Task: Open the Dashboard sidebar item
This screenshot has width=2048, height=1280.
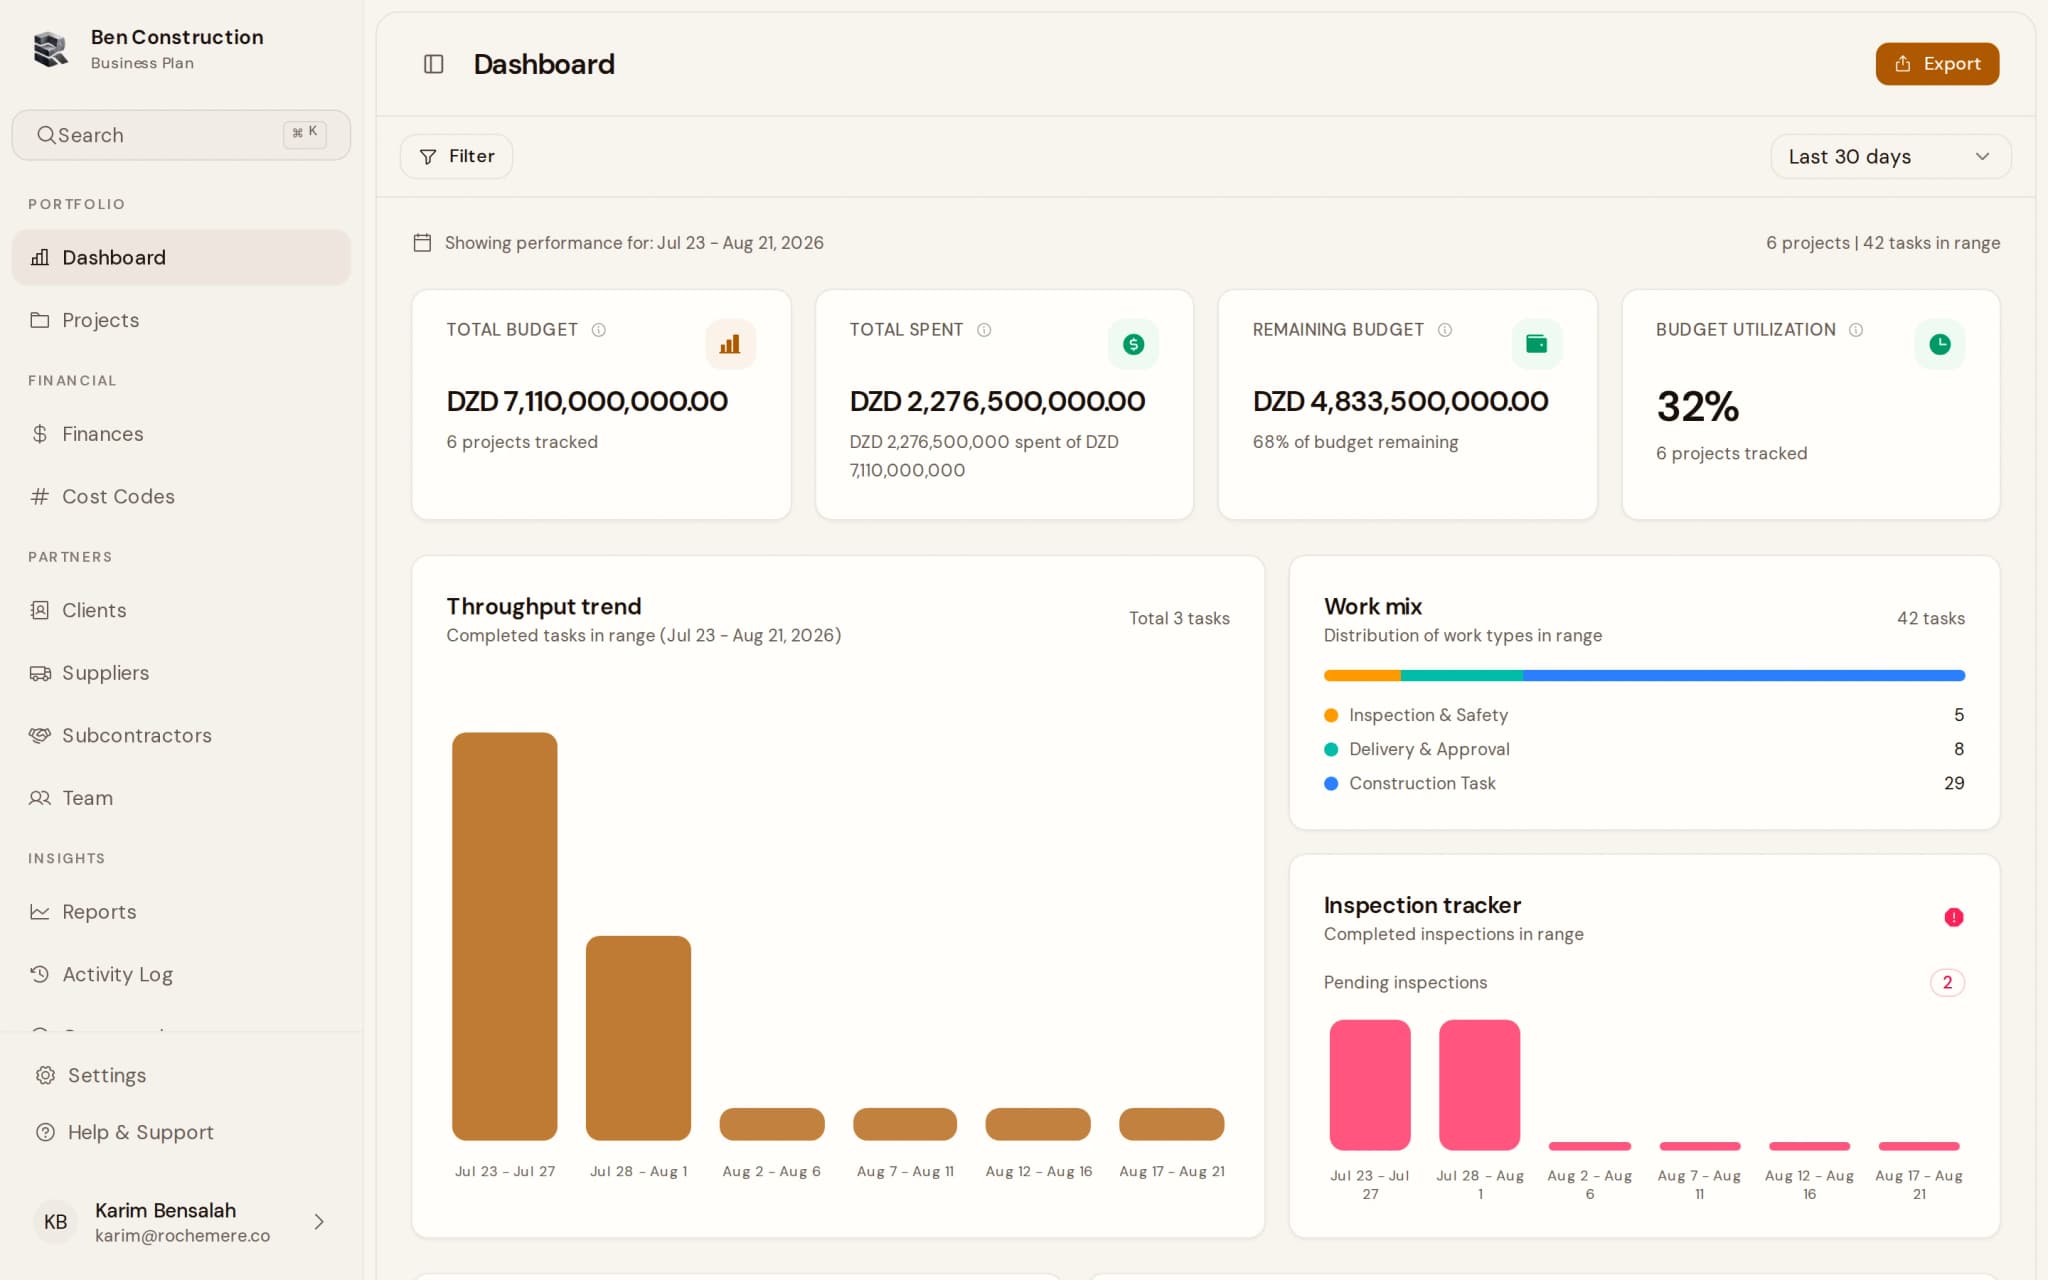Action: (181, 257)
